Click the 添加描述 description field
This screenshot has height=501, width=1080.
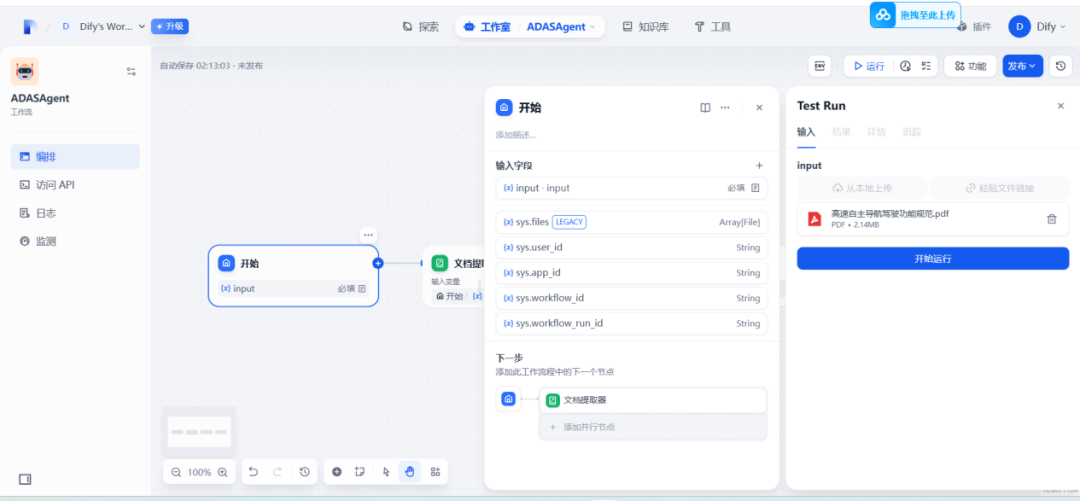516,135
